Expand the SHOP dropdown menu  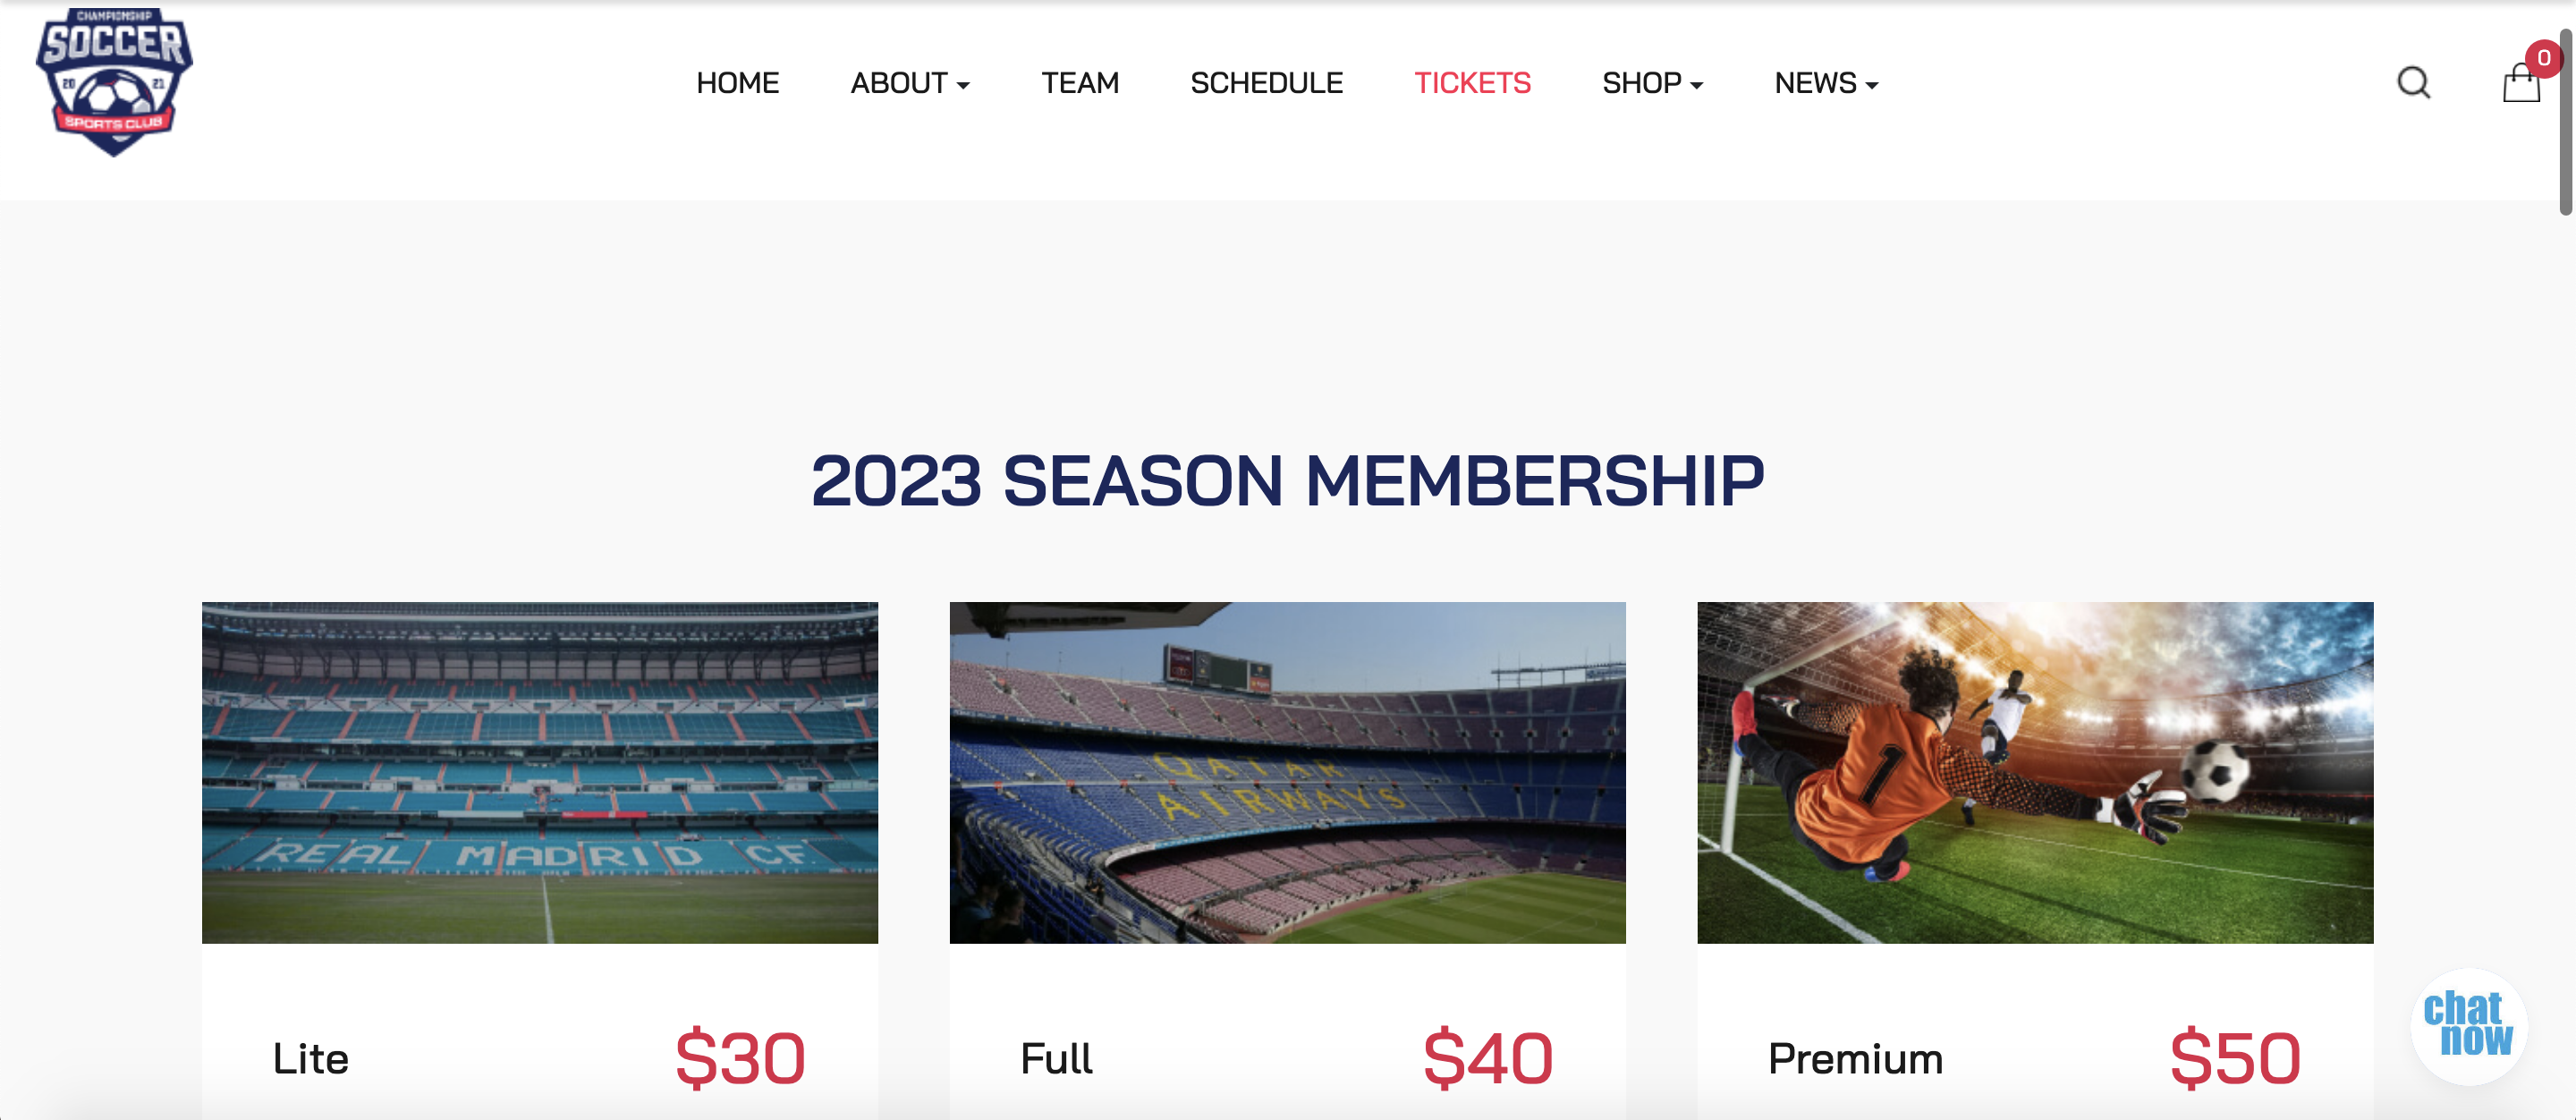point(1652,83)
